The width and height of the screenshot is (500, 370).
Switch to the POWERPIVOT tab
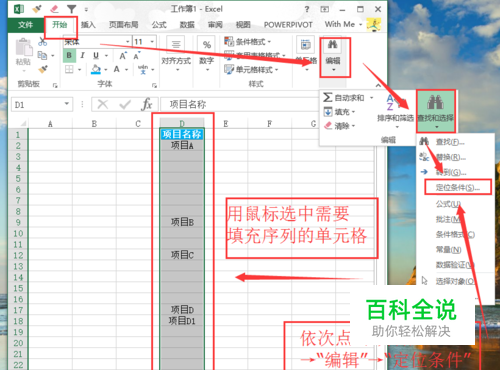tap(288, 25)
